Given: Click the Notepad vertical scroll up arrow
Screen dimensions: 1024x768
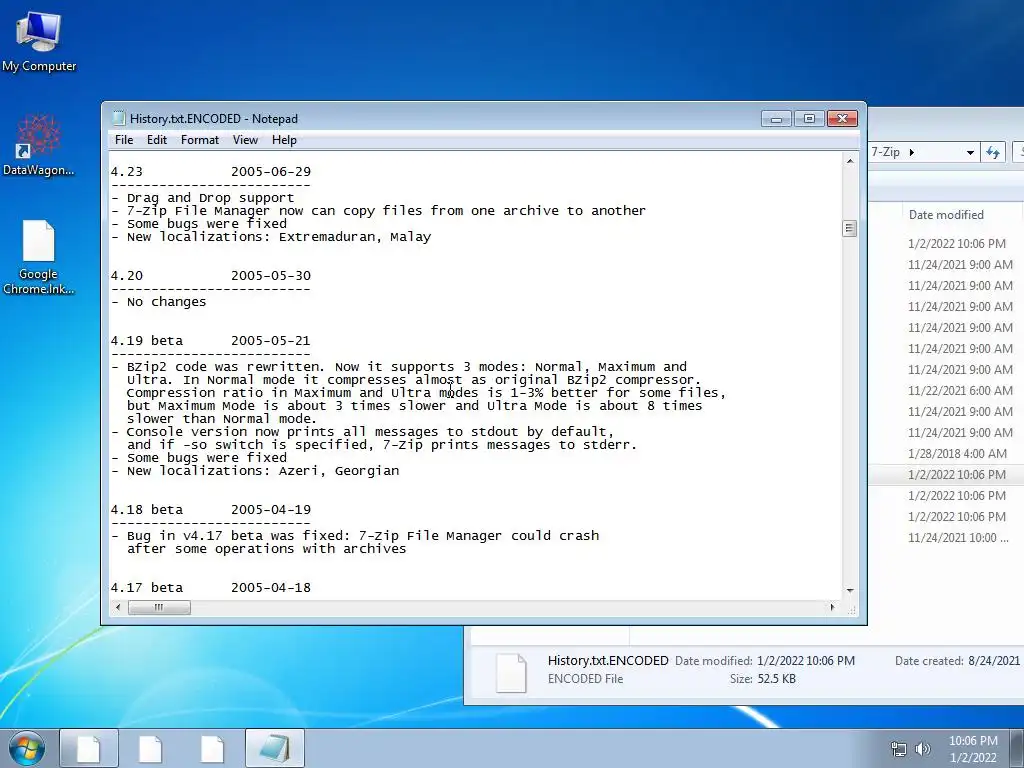Looking at the screenshot, I should (x=850, y=161).
